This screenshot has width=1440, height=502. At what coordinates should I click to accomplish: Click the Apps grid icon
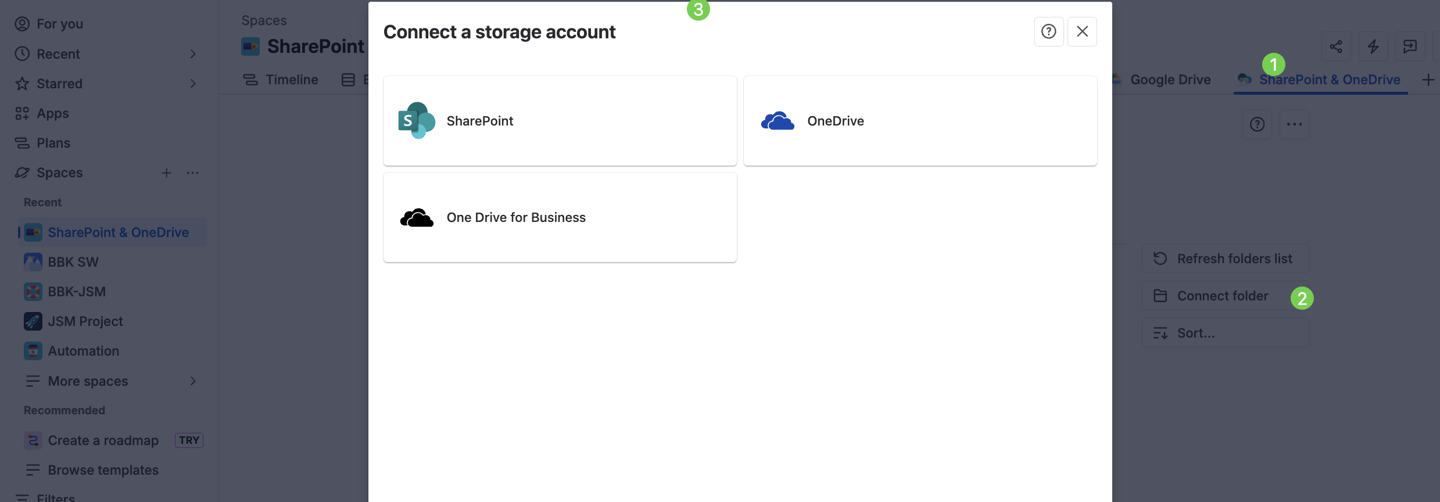[x=22, y=113]
